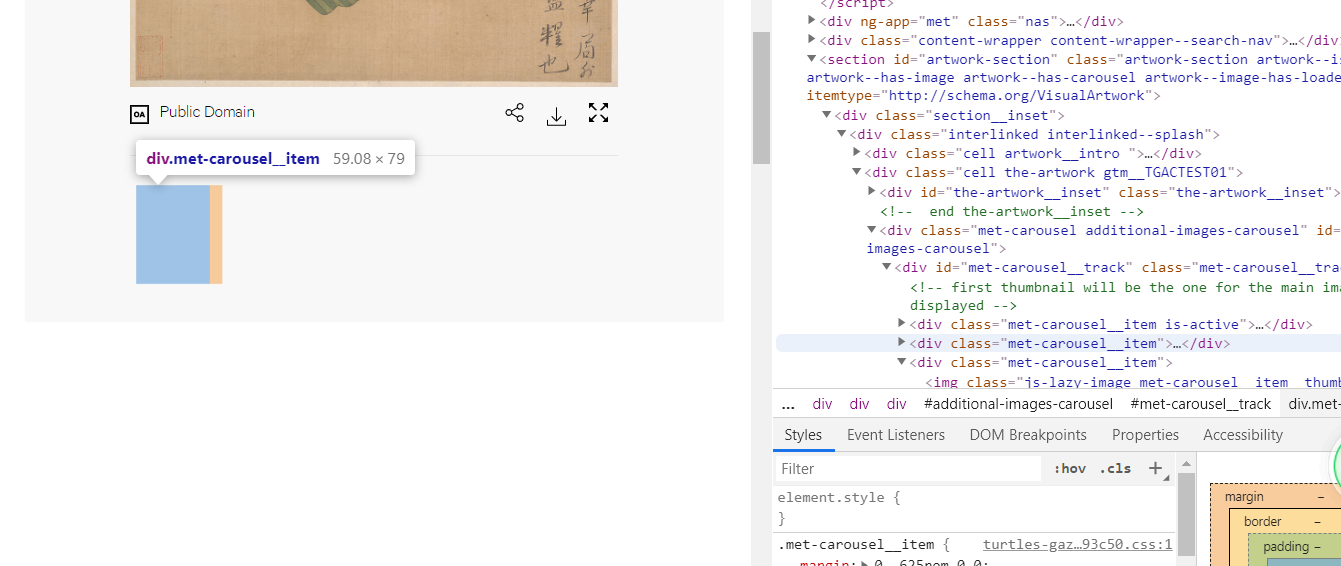
Task: Open the turtles-gaz…93c50.css:1 source link
Action: pyautogui.click(x=1077, y=545)
